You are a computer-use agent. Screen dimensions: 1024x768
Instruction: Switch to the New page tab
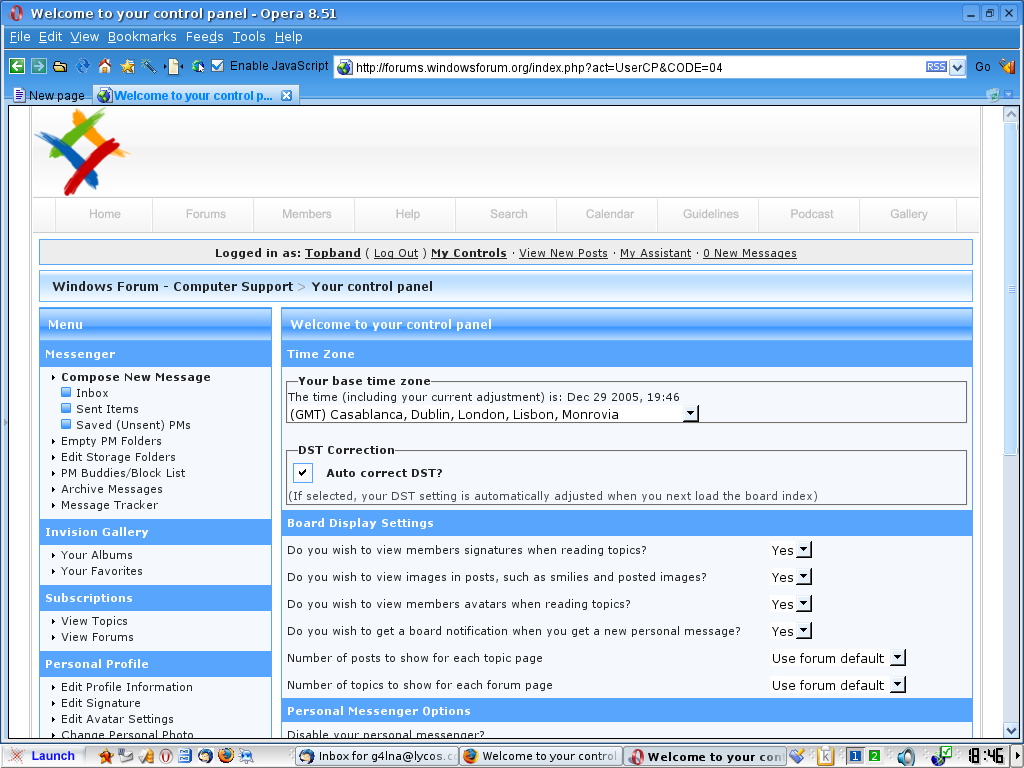coord(50,95)
